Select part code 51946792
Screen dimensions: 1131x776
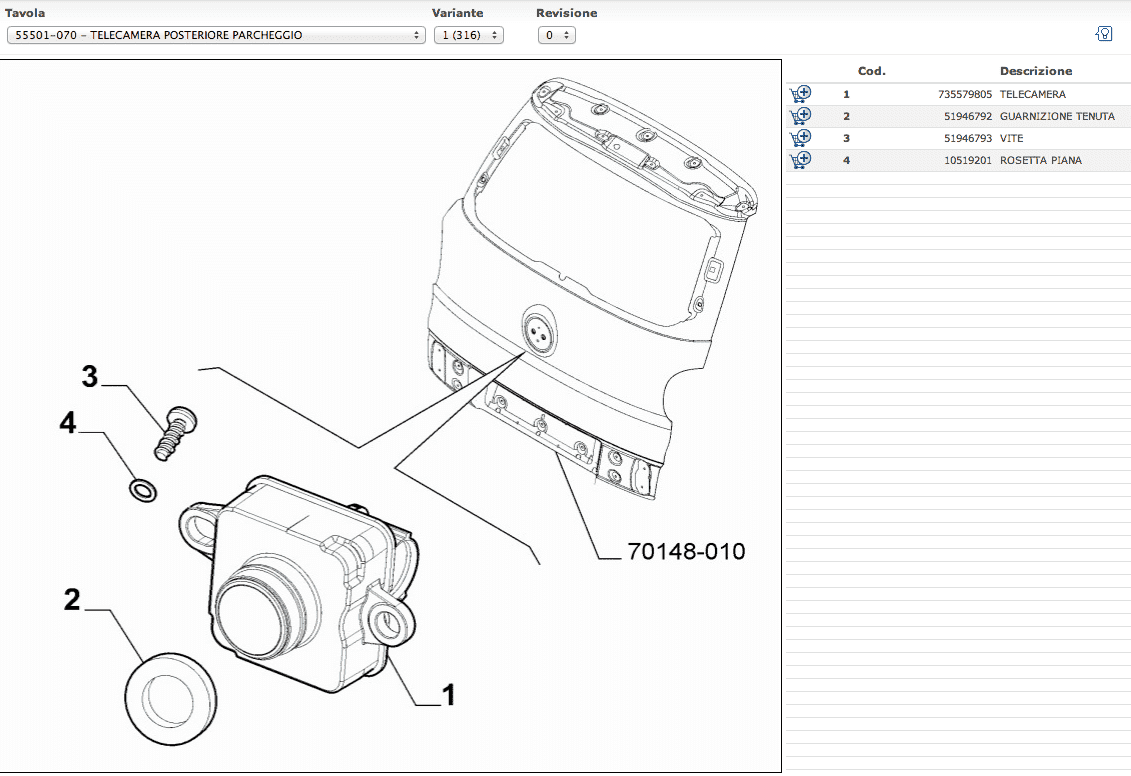click(x=968, y=116)
